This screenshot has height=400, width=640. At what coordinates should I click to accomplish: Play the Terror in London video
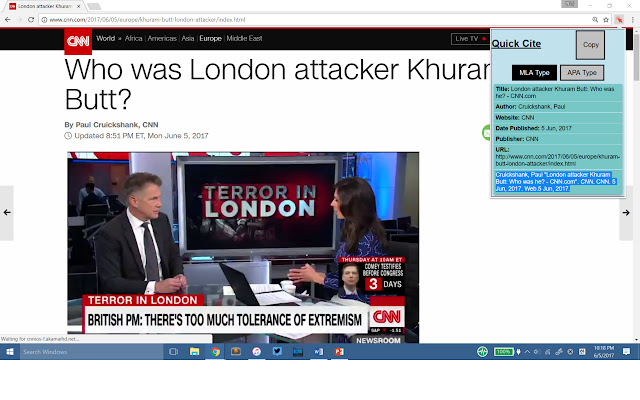(243, 247)
